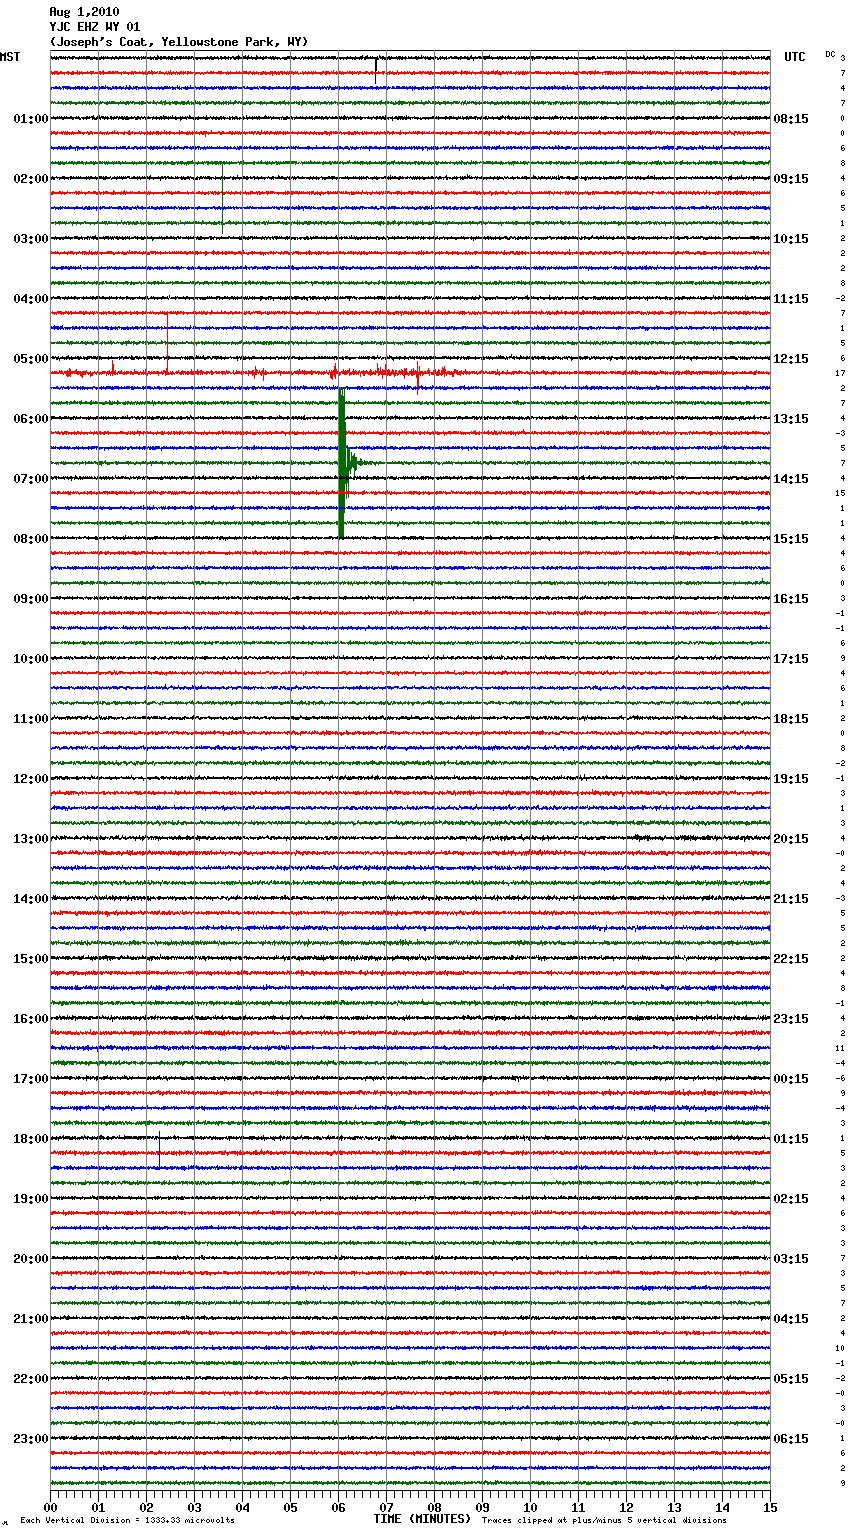This screenshot has height=1534, width=850.
Task: Select the 10:00 MST time label
Action: point(31,659)
